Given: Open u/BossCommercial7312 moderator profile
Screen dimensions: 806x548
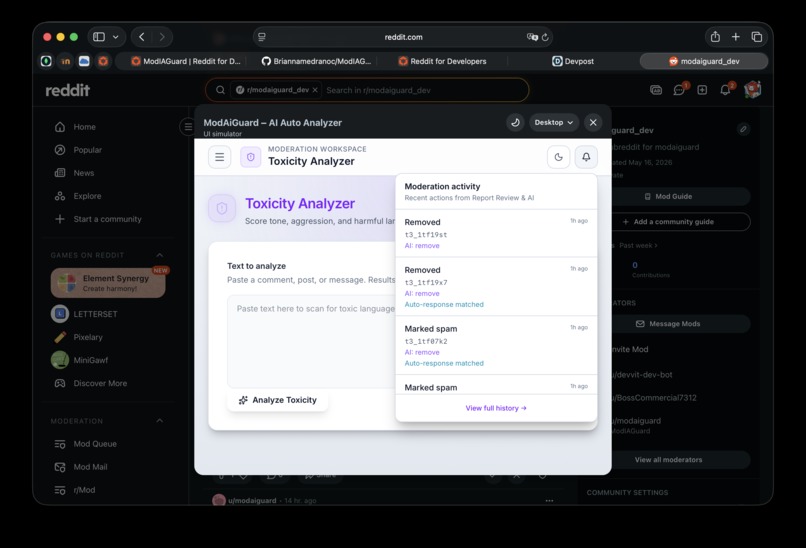Looking at the screenshot, I should [x=654, y=398].
